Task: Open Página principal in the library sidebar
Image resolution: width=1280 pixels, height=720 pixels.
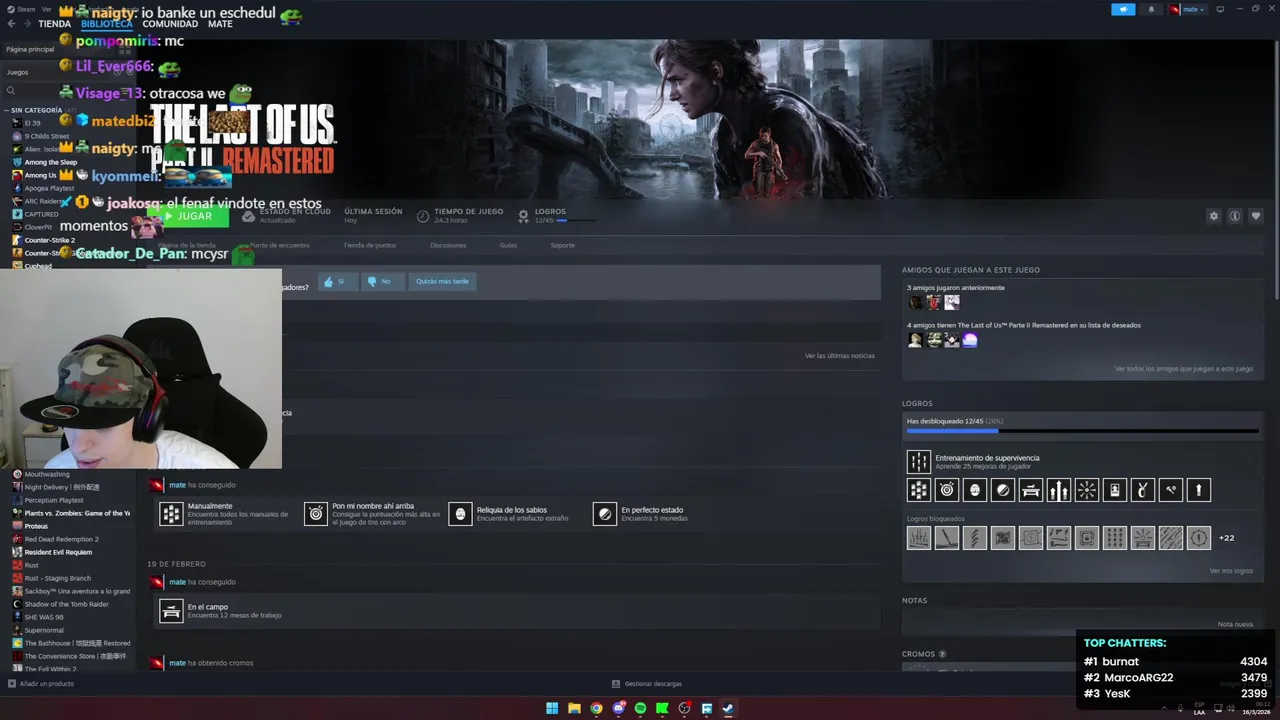Action: (x=30, y=49)
